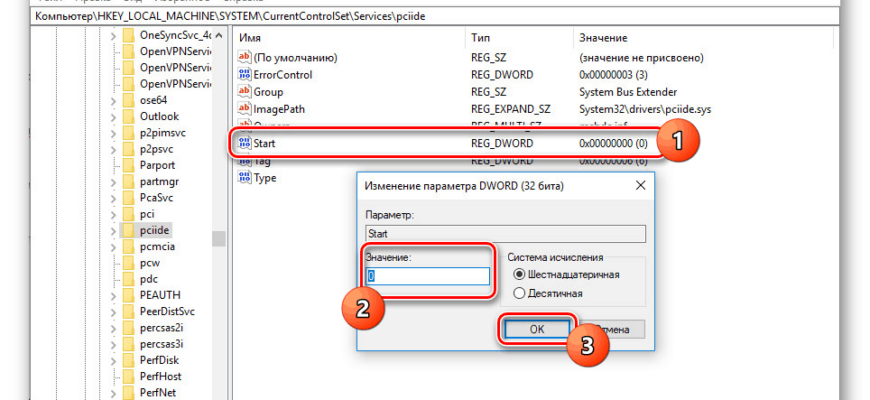870x400 pixels.
Task: Expand the pcmcia tree node chevron
Action: 113,246
